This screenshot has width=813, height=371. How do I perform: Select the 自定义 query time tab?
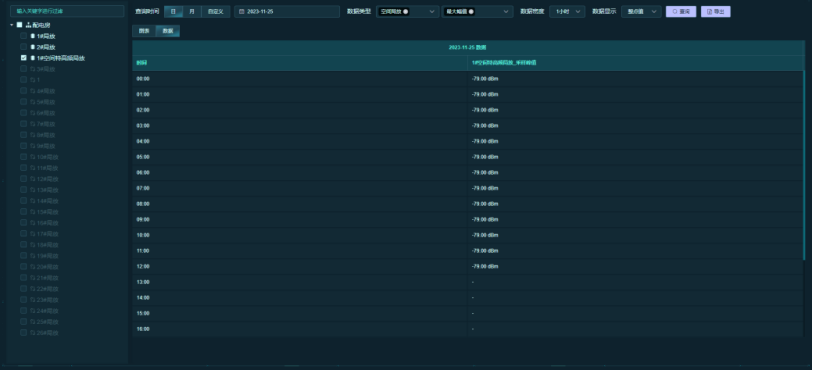point(215,11)
